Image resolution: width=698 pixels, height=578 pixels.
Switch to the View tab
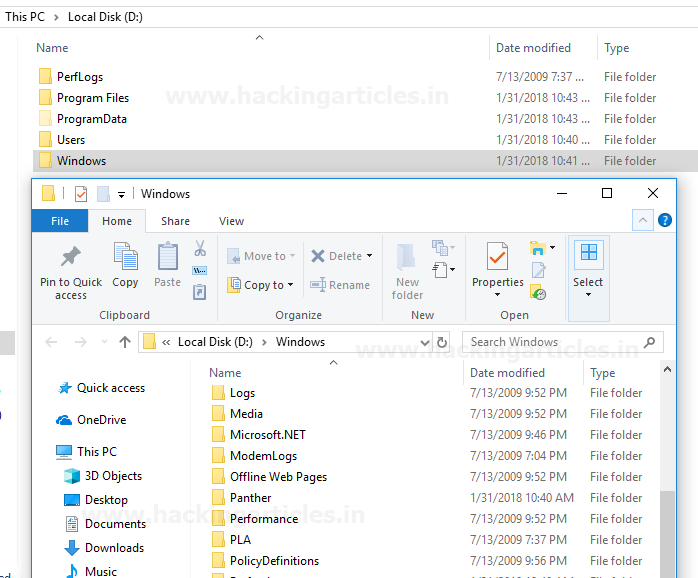(x=231, y=221)
